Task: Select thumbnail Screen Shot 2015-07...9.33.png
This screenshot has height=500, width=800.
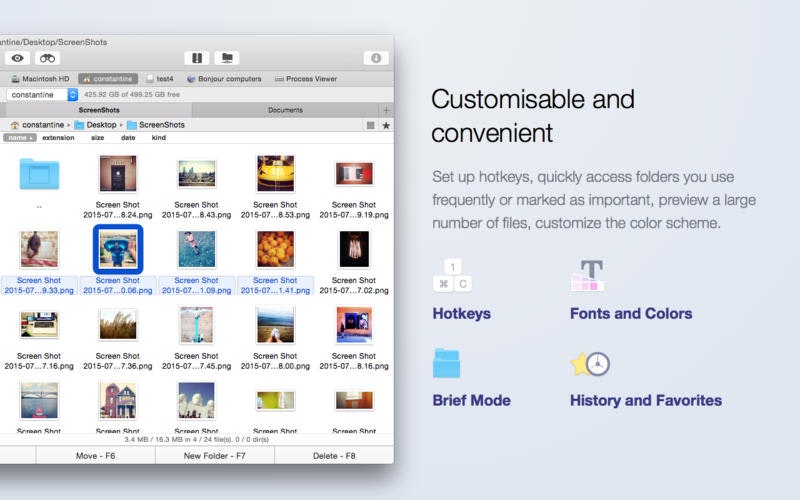Action: coord(39,249)
